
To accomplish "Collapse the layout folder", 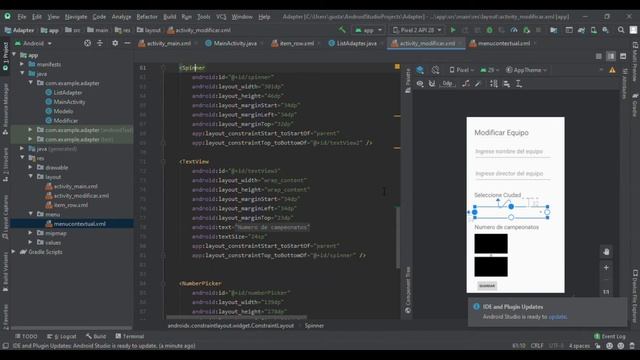I will tap(31, 177).
